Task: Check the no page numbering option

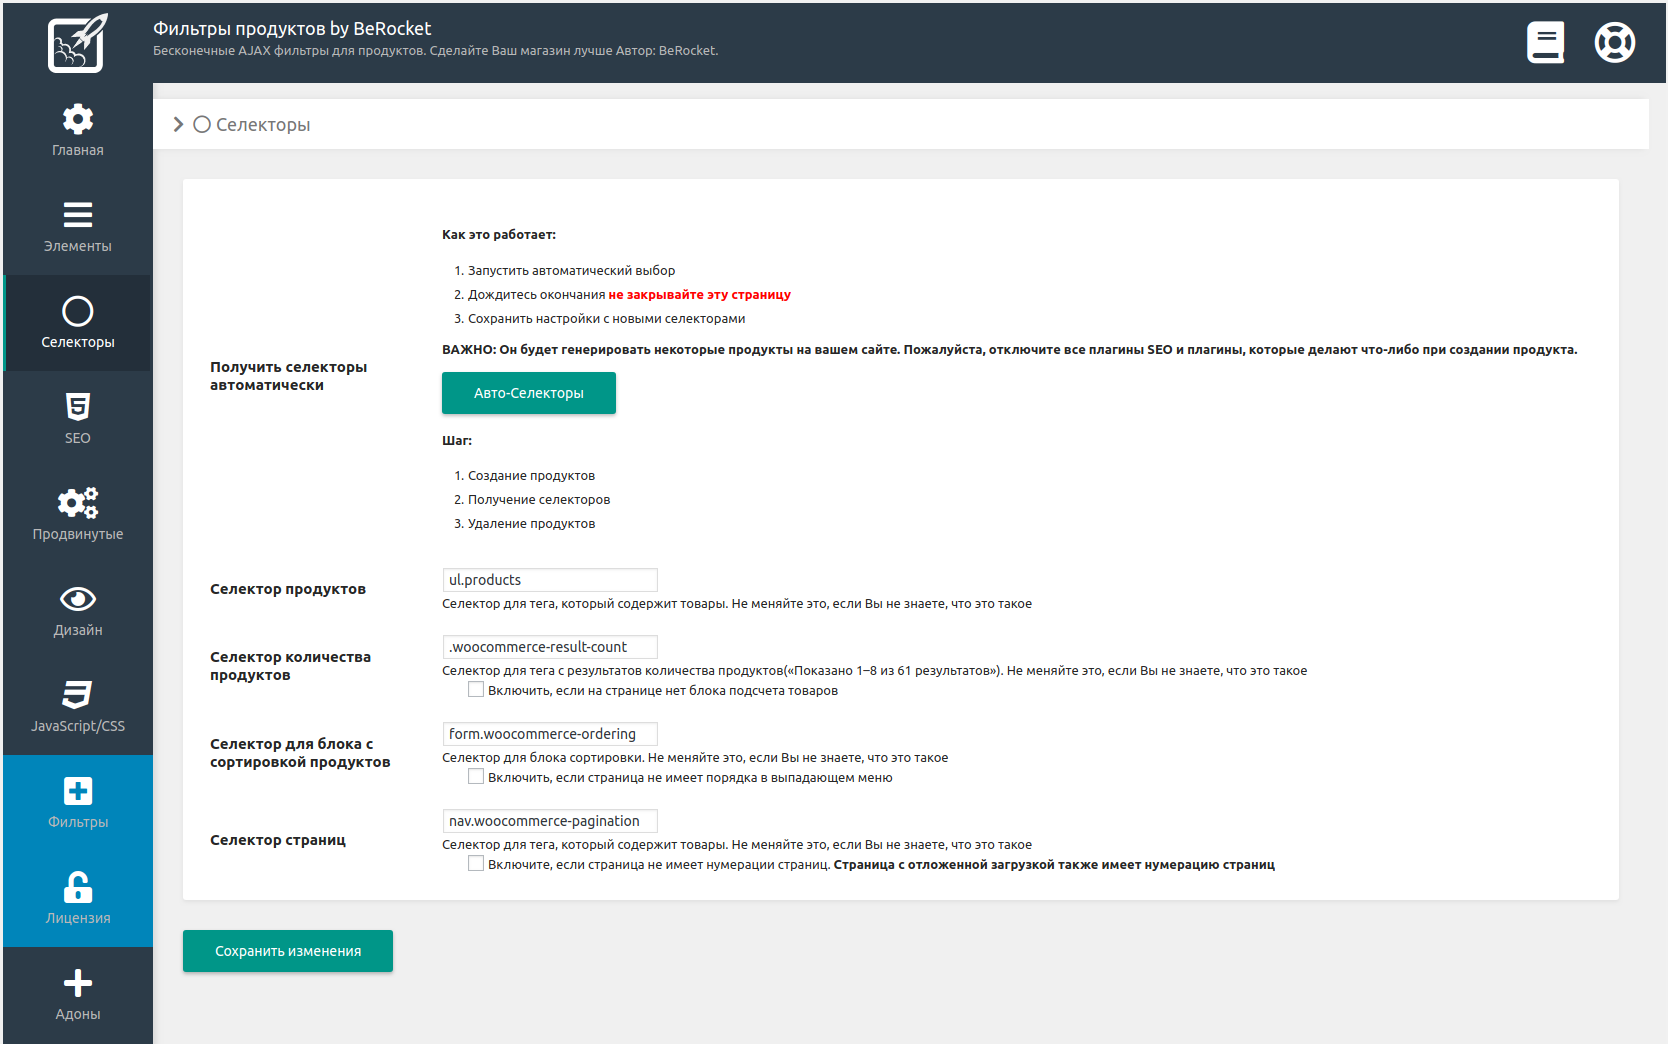Action: pyautogui.click(x=476, y=864)
